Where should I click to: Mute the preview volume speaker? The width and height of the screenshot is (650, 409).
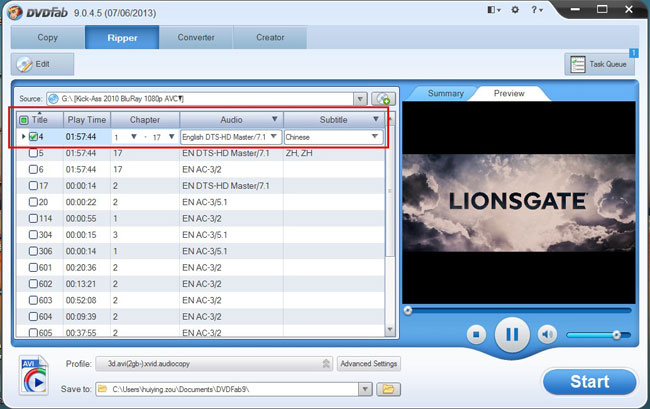tap(547, 334)
